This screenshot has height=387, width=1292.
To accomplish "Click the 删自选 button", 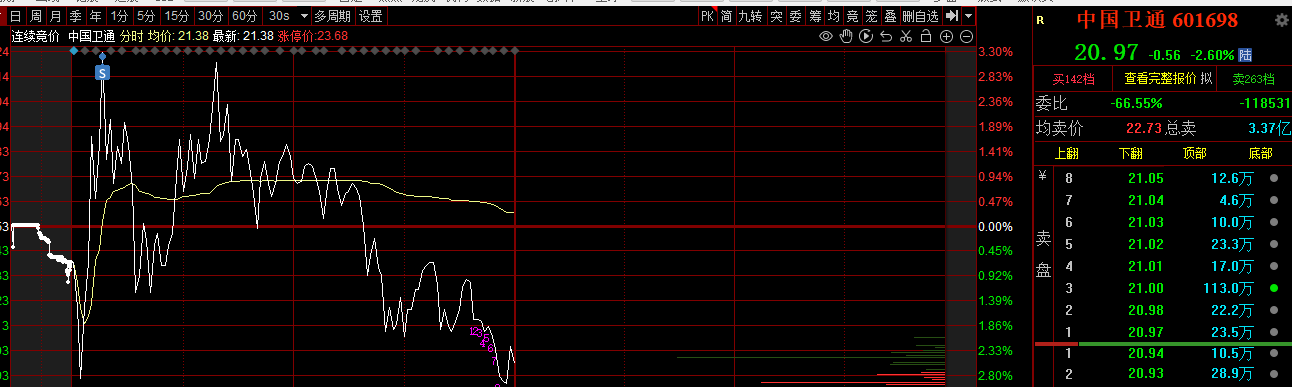I will pyautogui.click(x=921, y=16).
